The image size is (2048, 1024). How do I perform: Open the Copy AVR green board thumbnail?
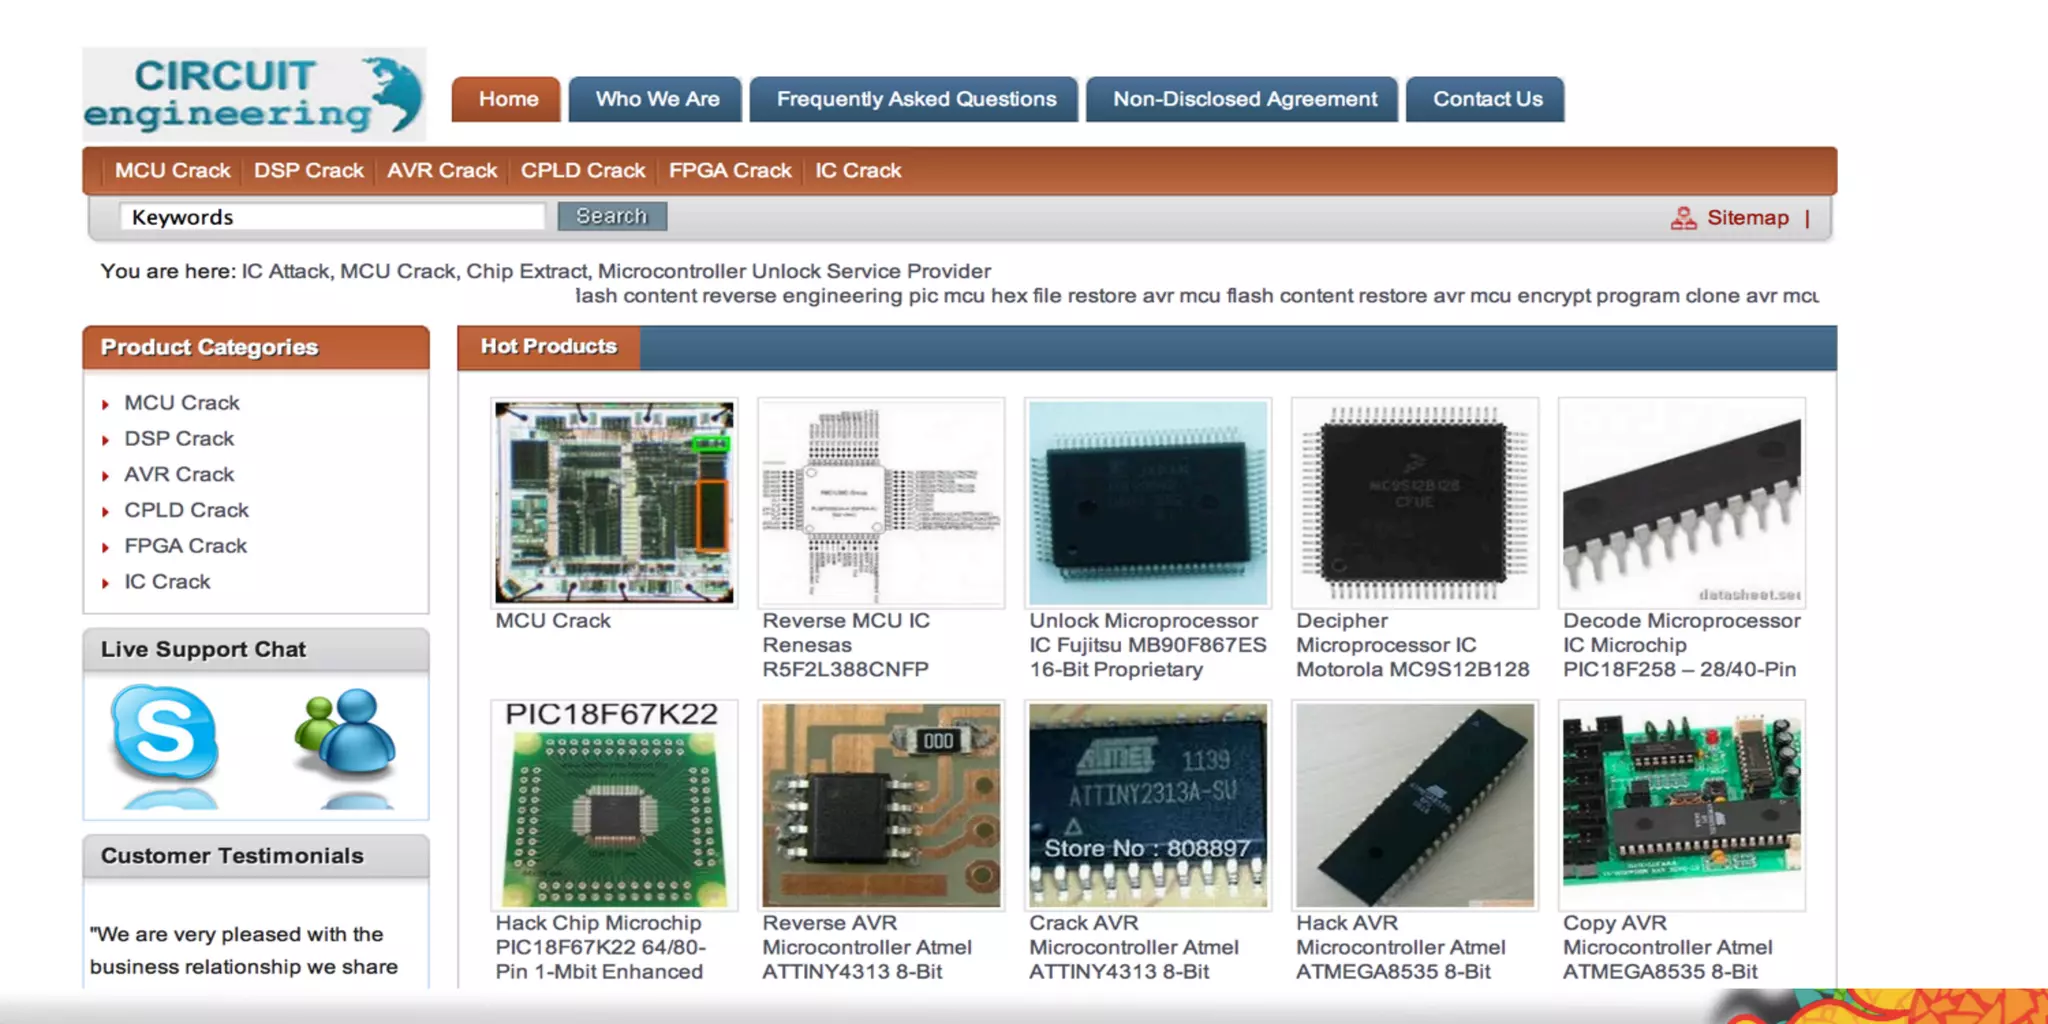pyautogui.click(x=1682, y=805)
